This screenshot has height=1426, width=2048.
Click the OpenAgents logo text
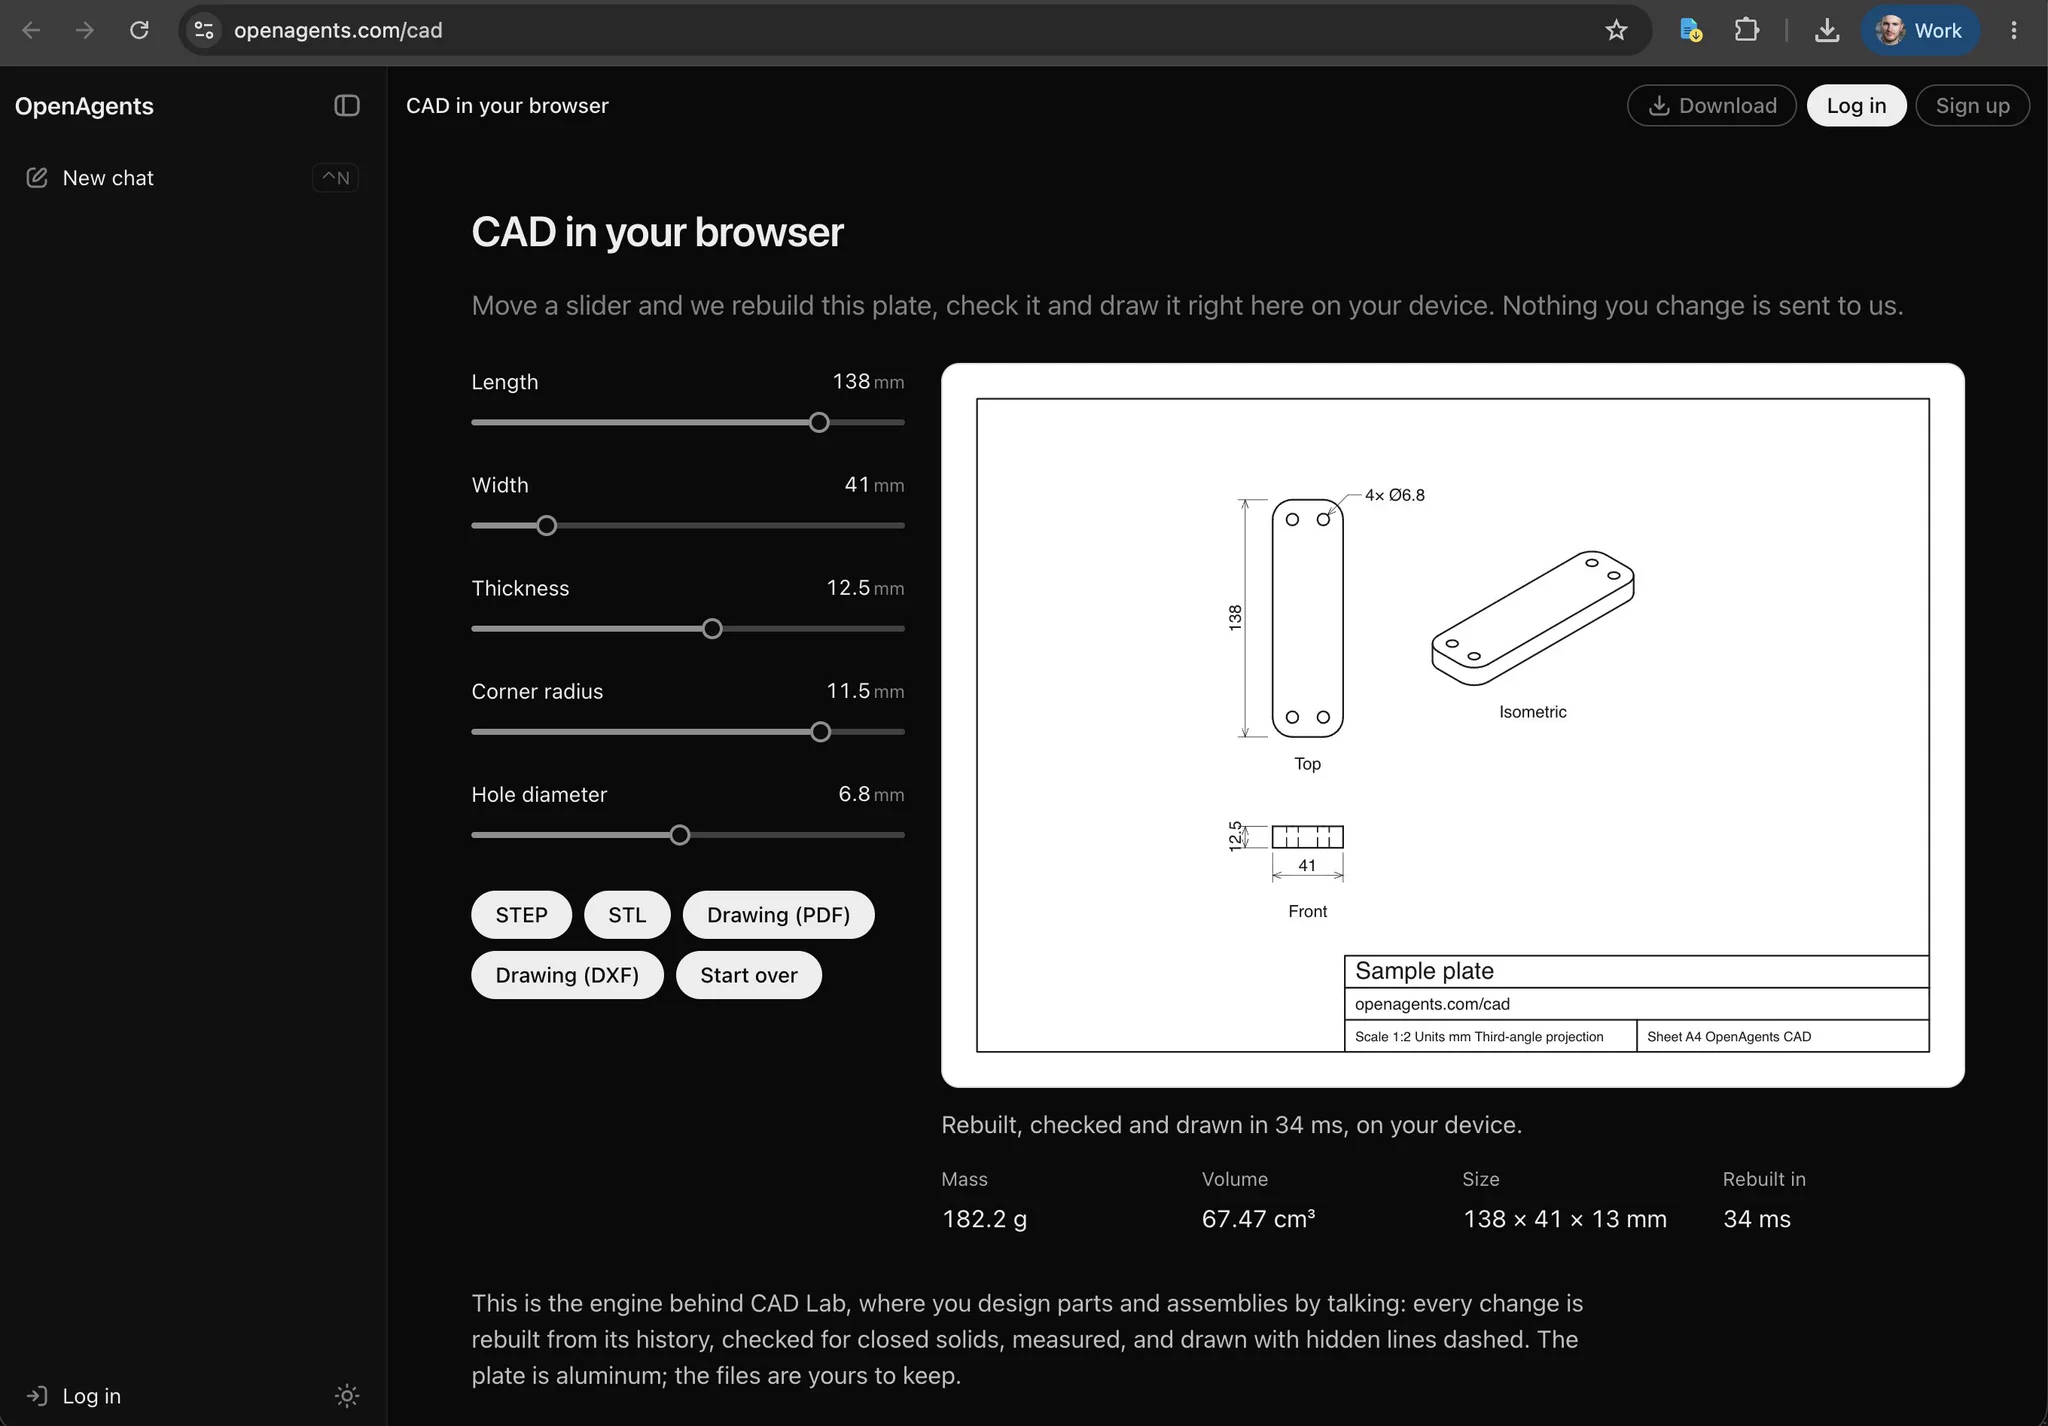point(84,106)
